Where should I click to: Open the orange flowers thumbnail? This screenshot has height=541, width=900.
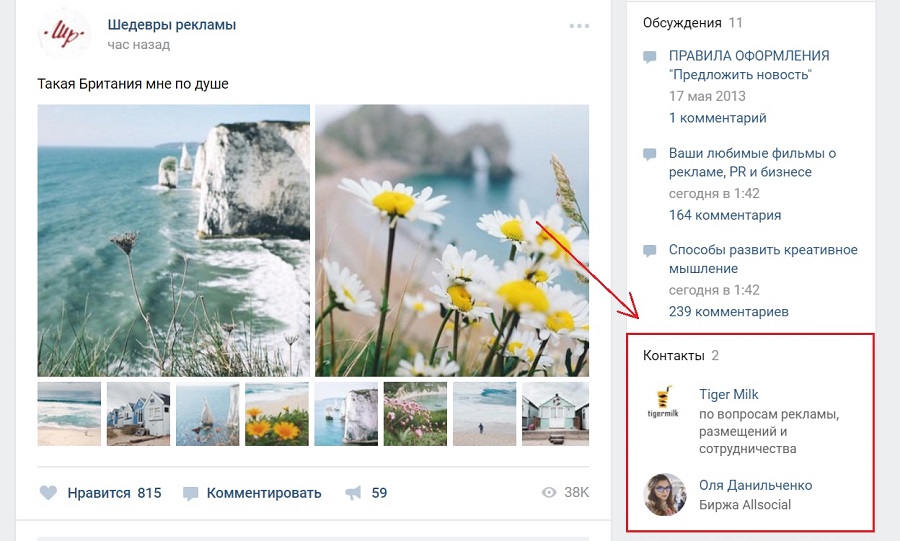(276, 414)
